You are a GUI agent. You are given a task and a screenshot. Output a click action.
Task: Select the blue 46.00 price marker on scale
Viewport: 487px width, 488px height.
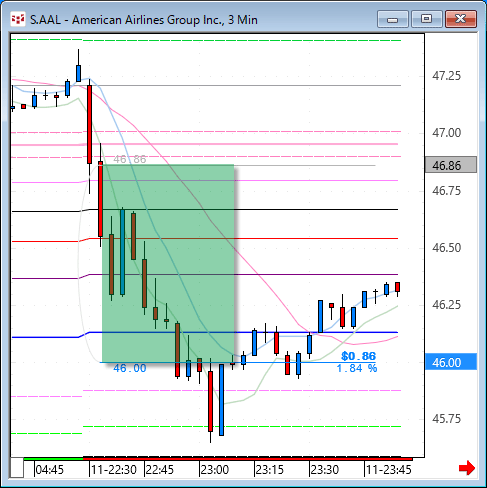tap(451, 362)
